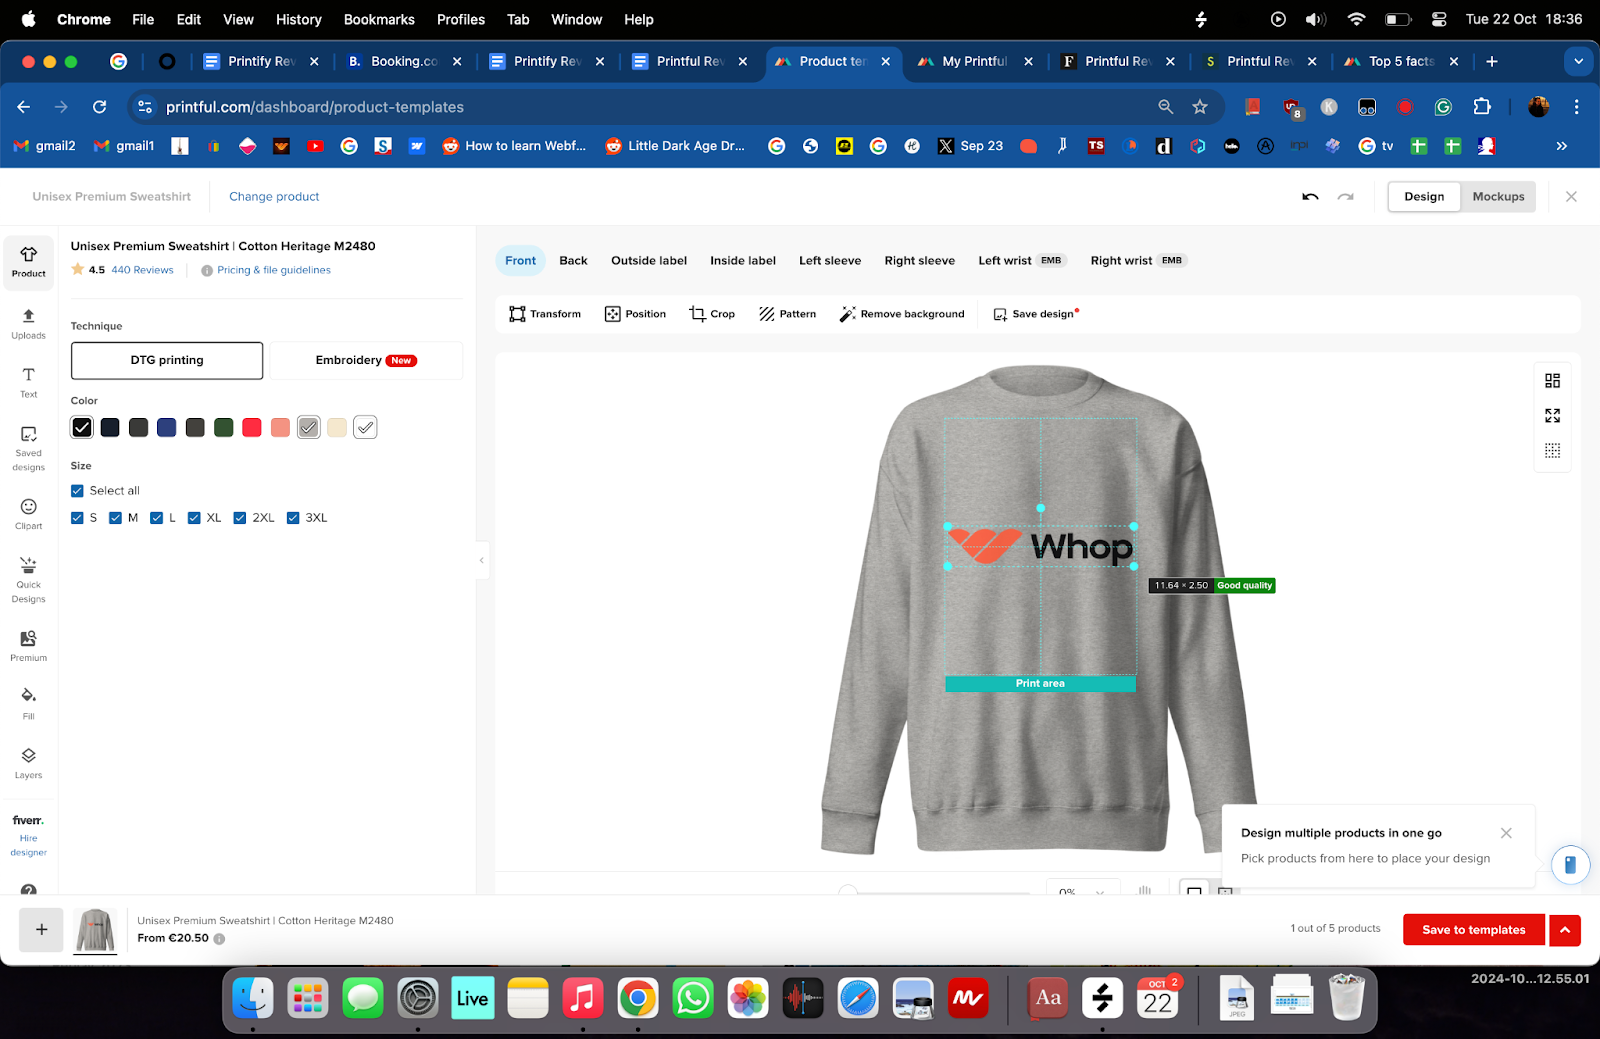Image resolution: width=1600 pixels, height=1039 pixels.
Task: Expand the Save to templates options chevron
Action: tap(1564, 929)
